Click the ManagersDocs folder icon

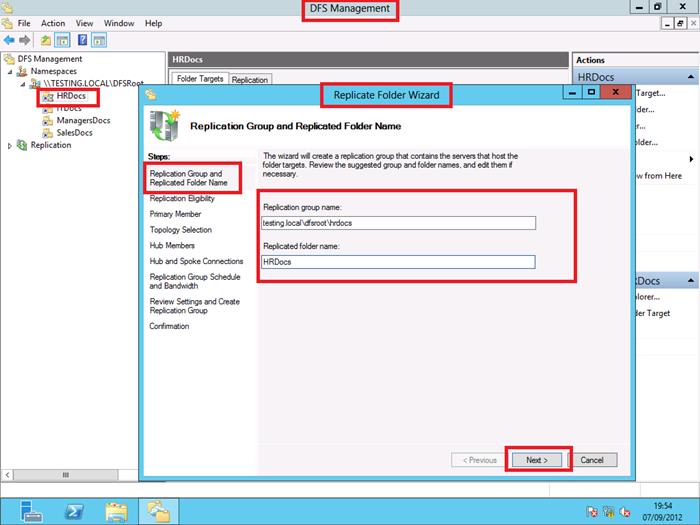(47, 121)
